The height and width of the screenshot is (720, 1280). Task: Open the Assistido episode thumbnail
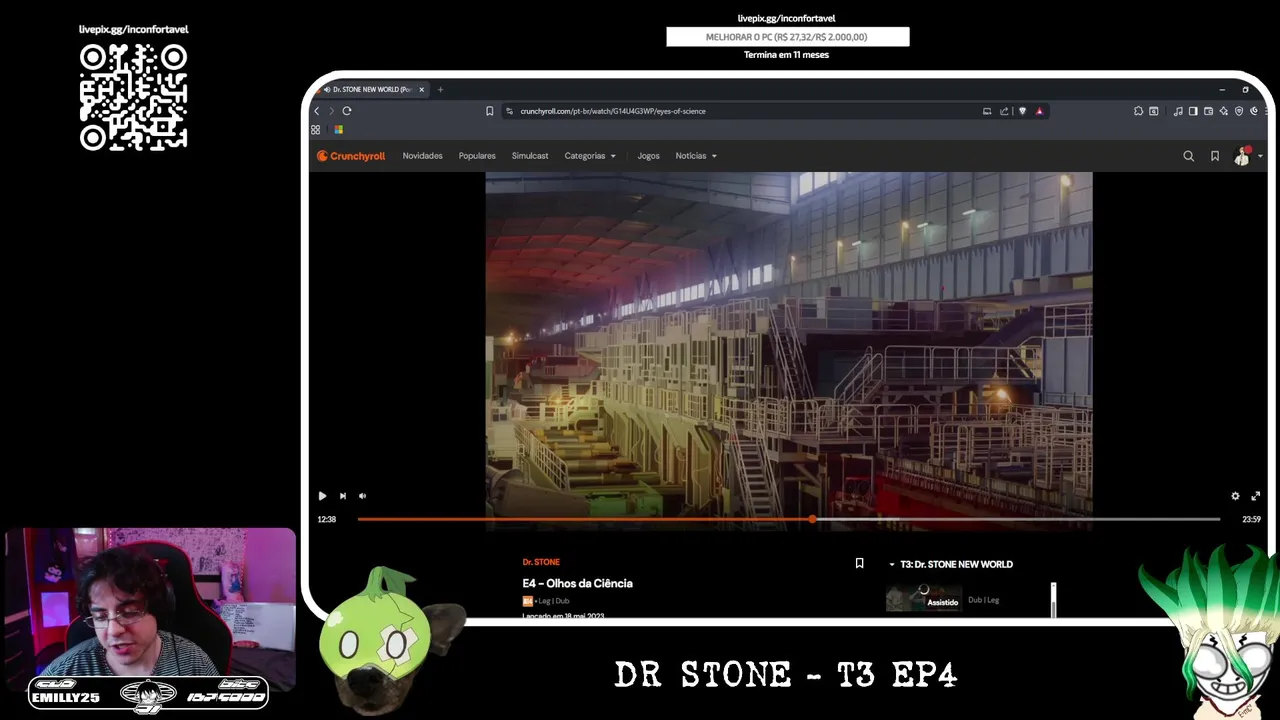(924, 599)
